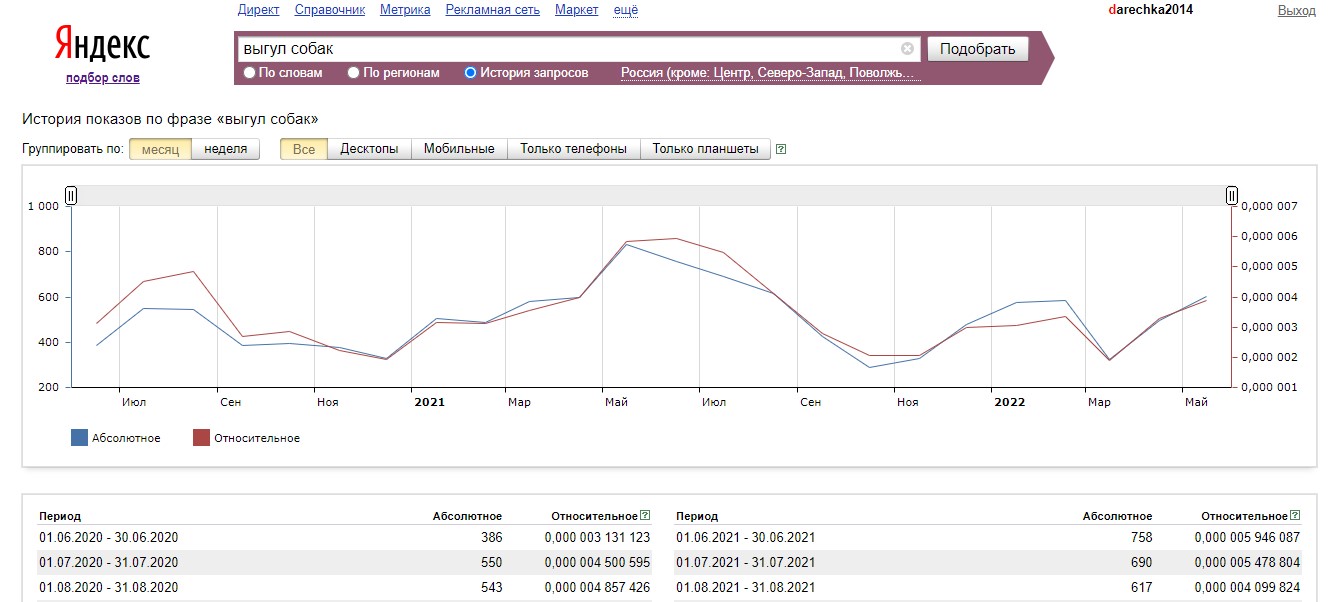Open the Метрика link
The image size is (1336, 602).
click(405, 10)
